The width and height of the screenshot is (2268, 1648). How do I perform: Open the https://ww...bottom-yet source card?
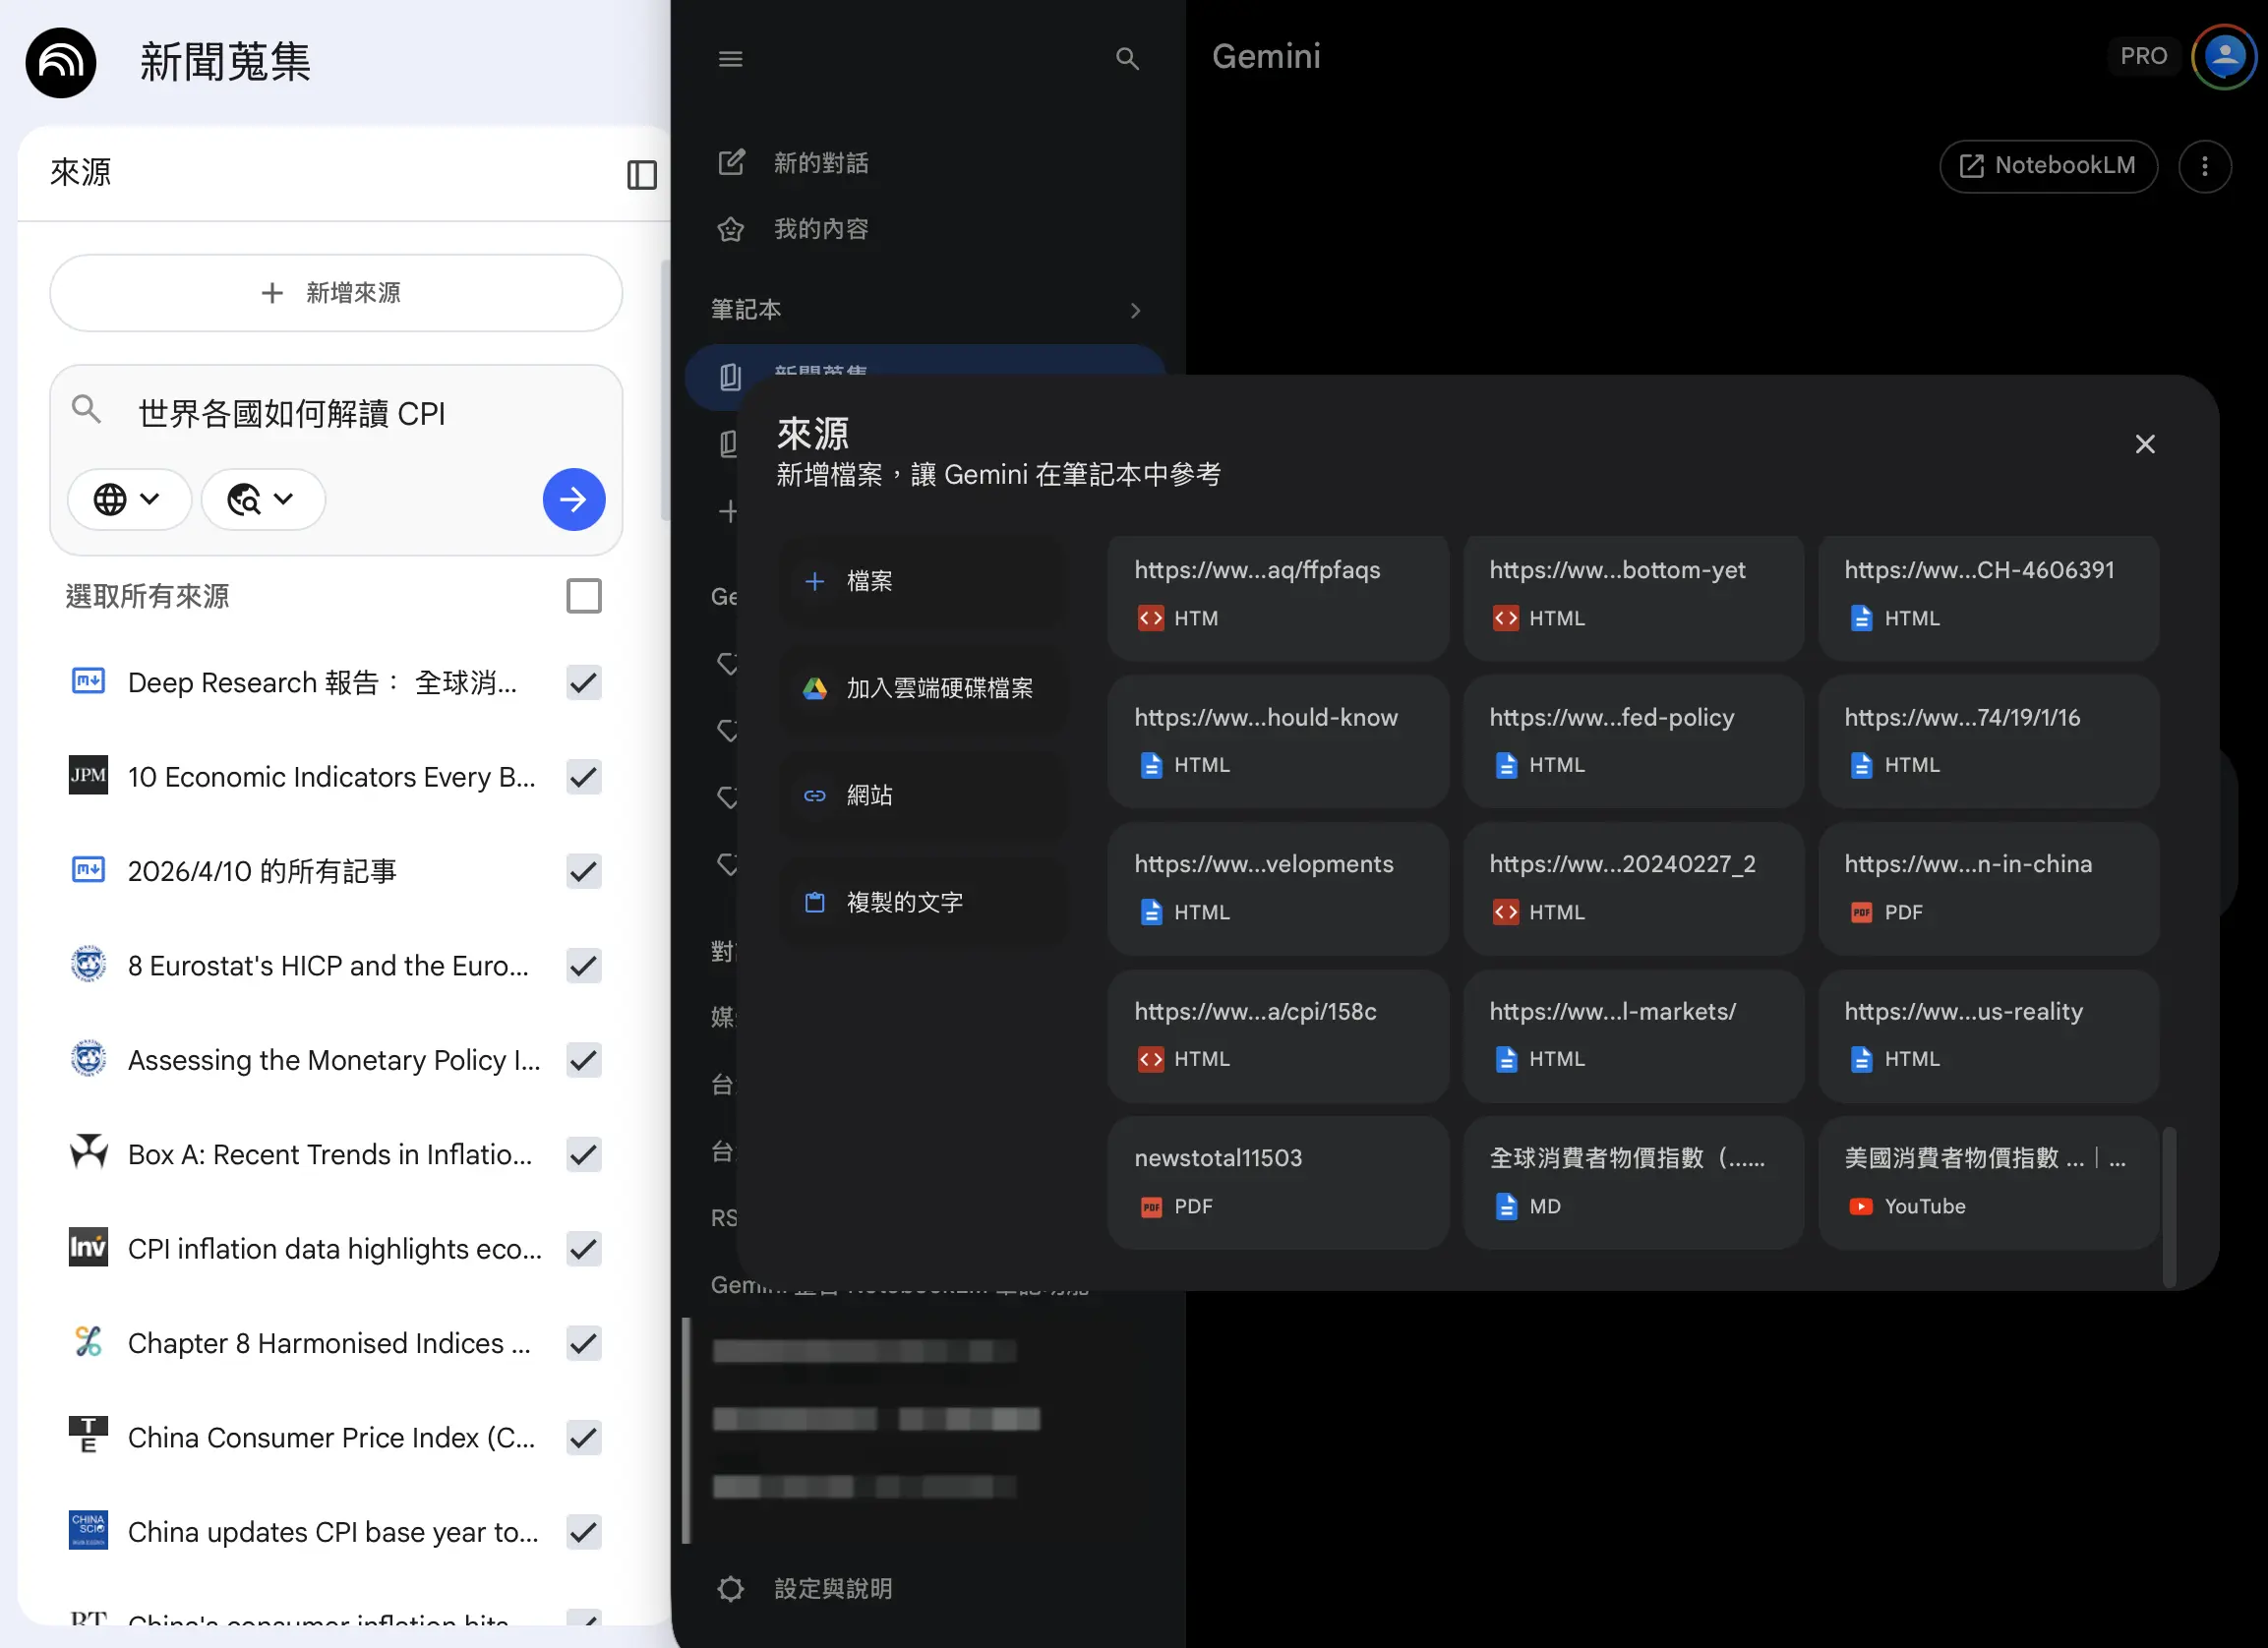[x=1633, y=598]
